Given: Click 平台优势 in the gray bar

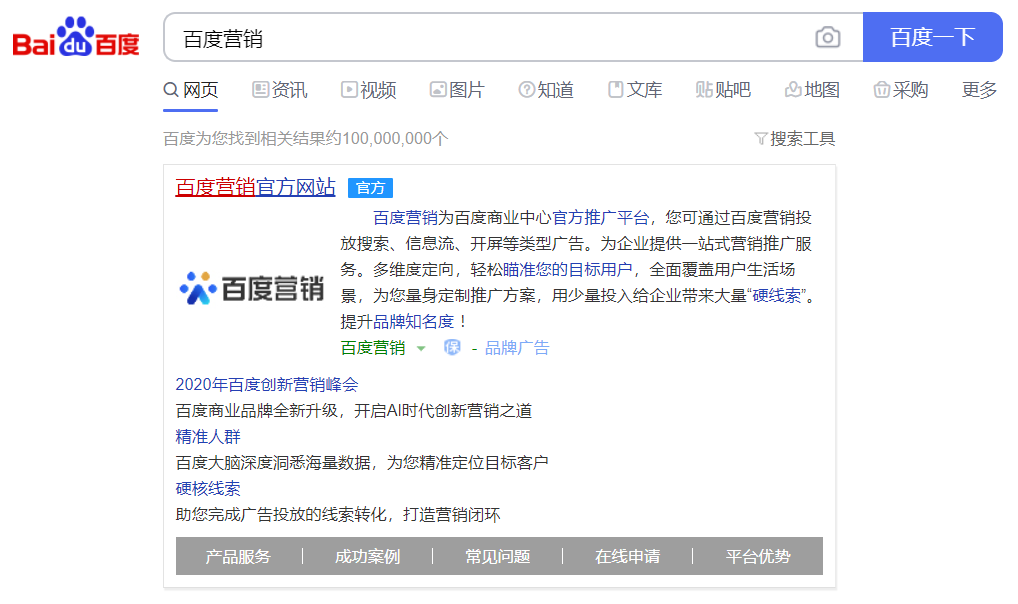Looking at the screenshot, I should (758, 557).
